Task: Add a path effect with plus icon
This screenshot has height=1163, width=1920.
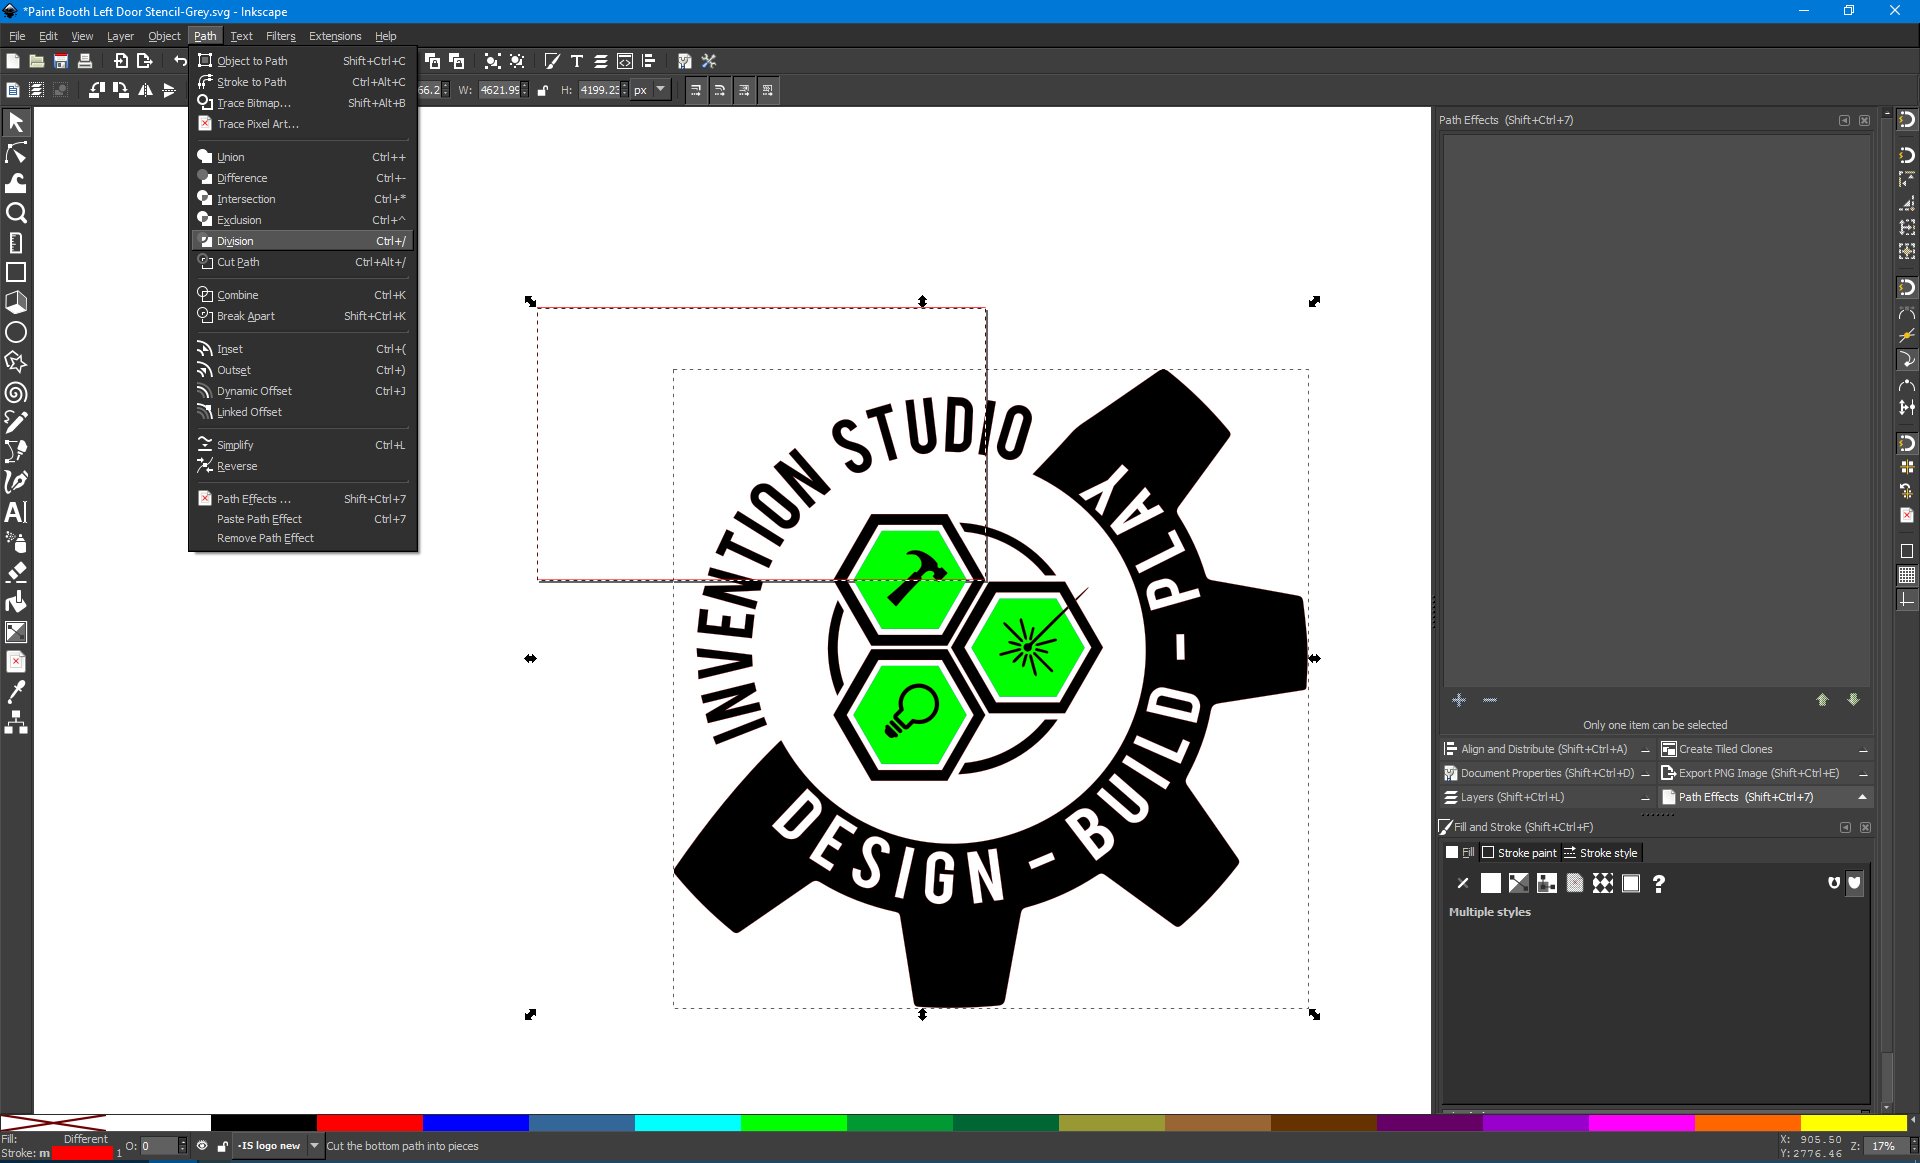Action: tap(1459, 700)
